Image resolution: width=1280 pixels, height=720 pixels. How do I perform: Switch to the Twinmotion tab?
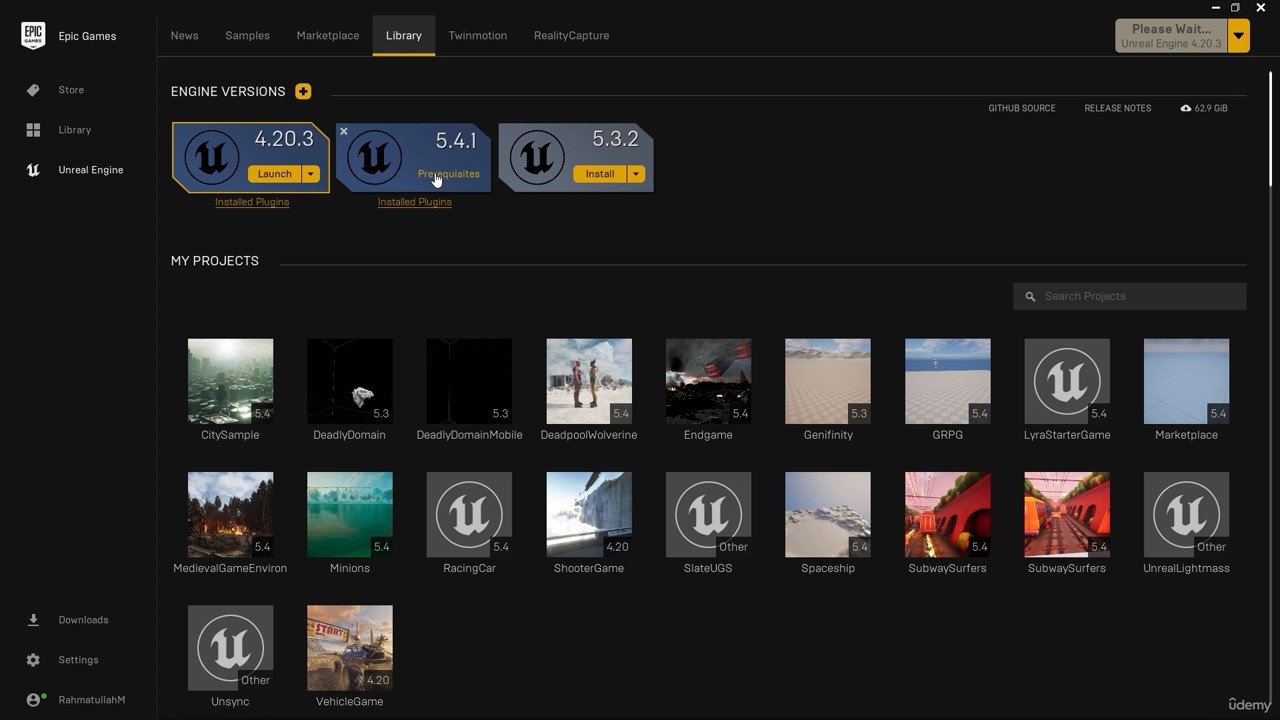click(x=478, y=35)
